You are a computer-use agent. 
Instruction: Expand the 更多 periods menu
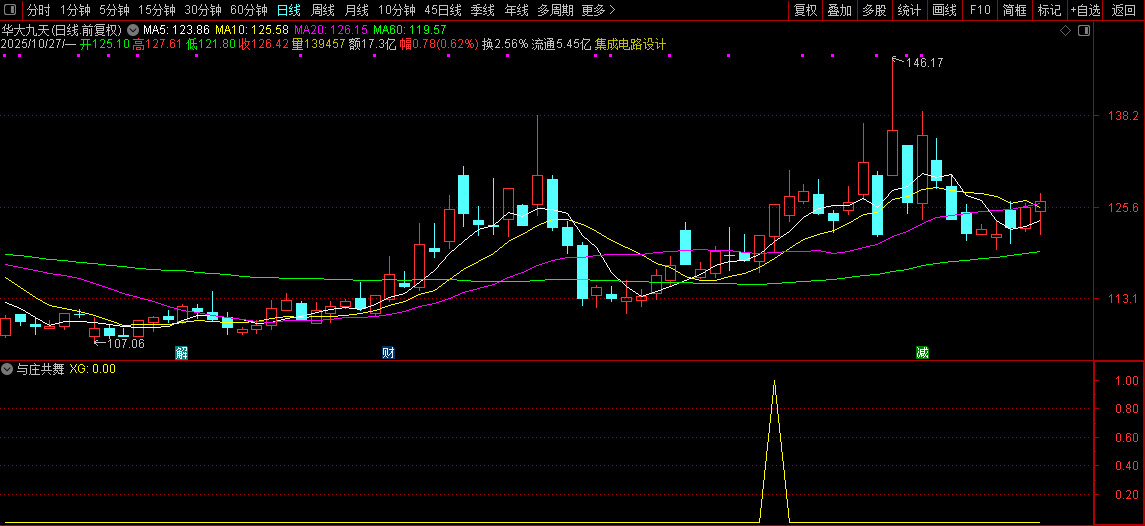pyautogui.click(x=597, y=10)
